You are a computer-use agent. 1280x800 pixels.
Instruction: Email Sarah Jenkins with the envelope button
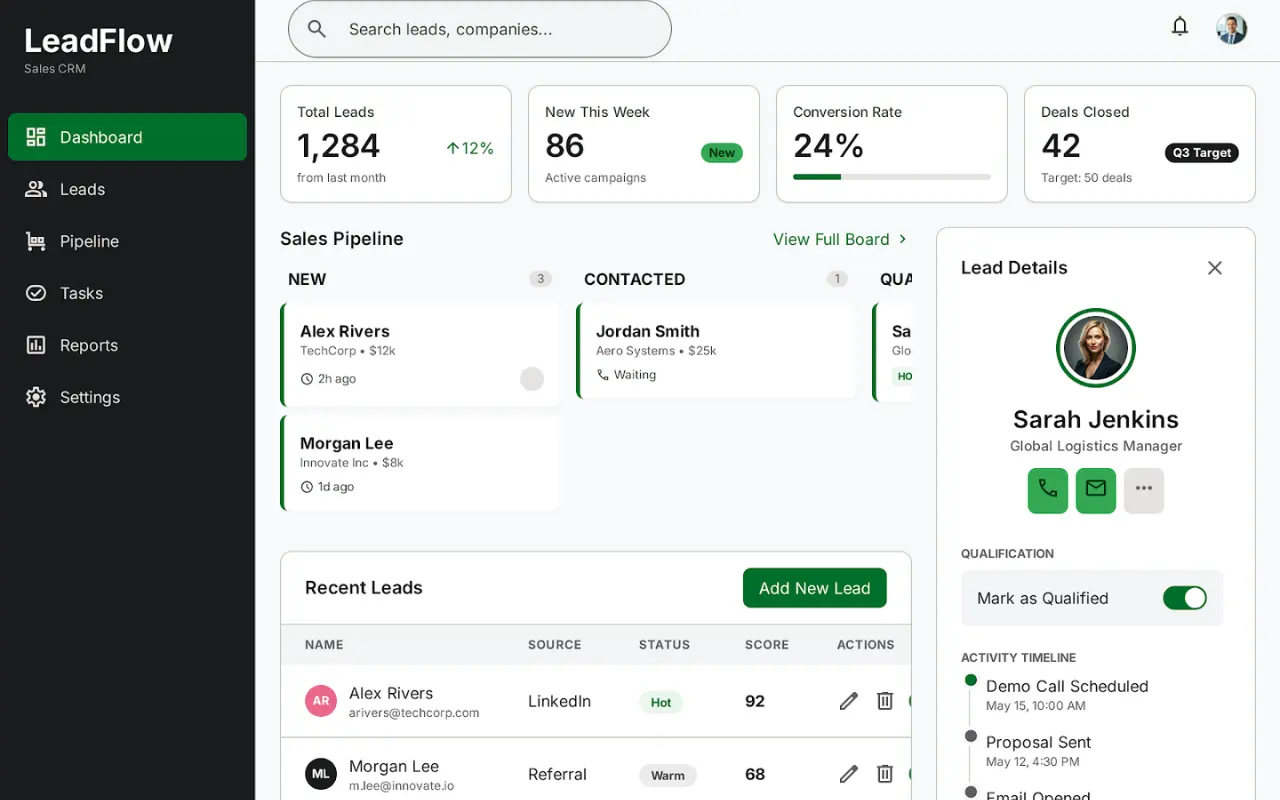[1096, 490]
